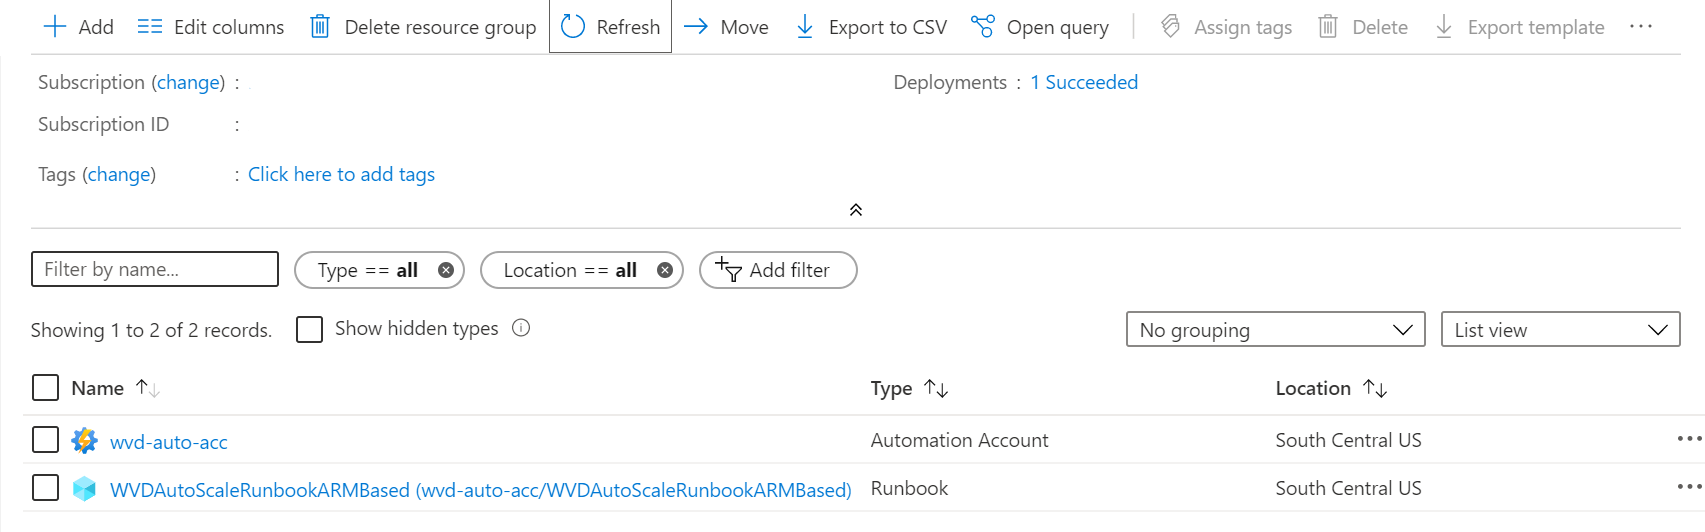Click the Add filter button
The height and width of the screenshot is (532, 1705).
(777, 270)
